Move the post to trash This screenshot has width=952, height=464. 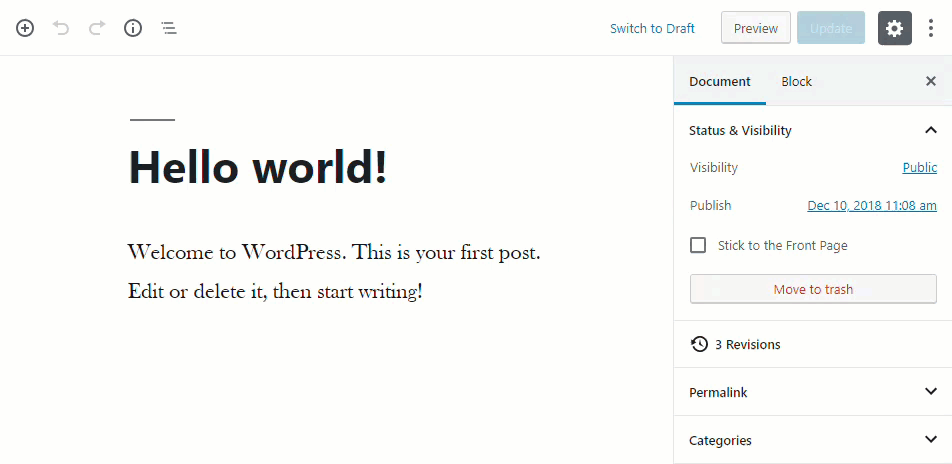coord(813,289)
